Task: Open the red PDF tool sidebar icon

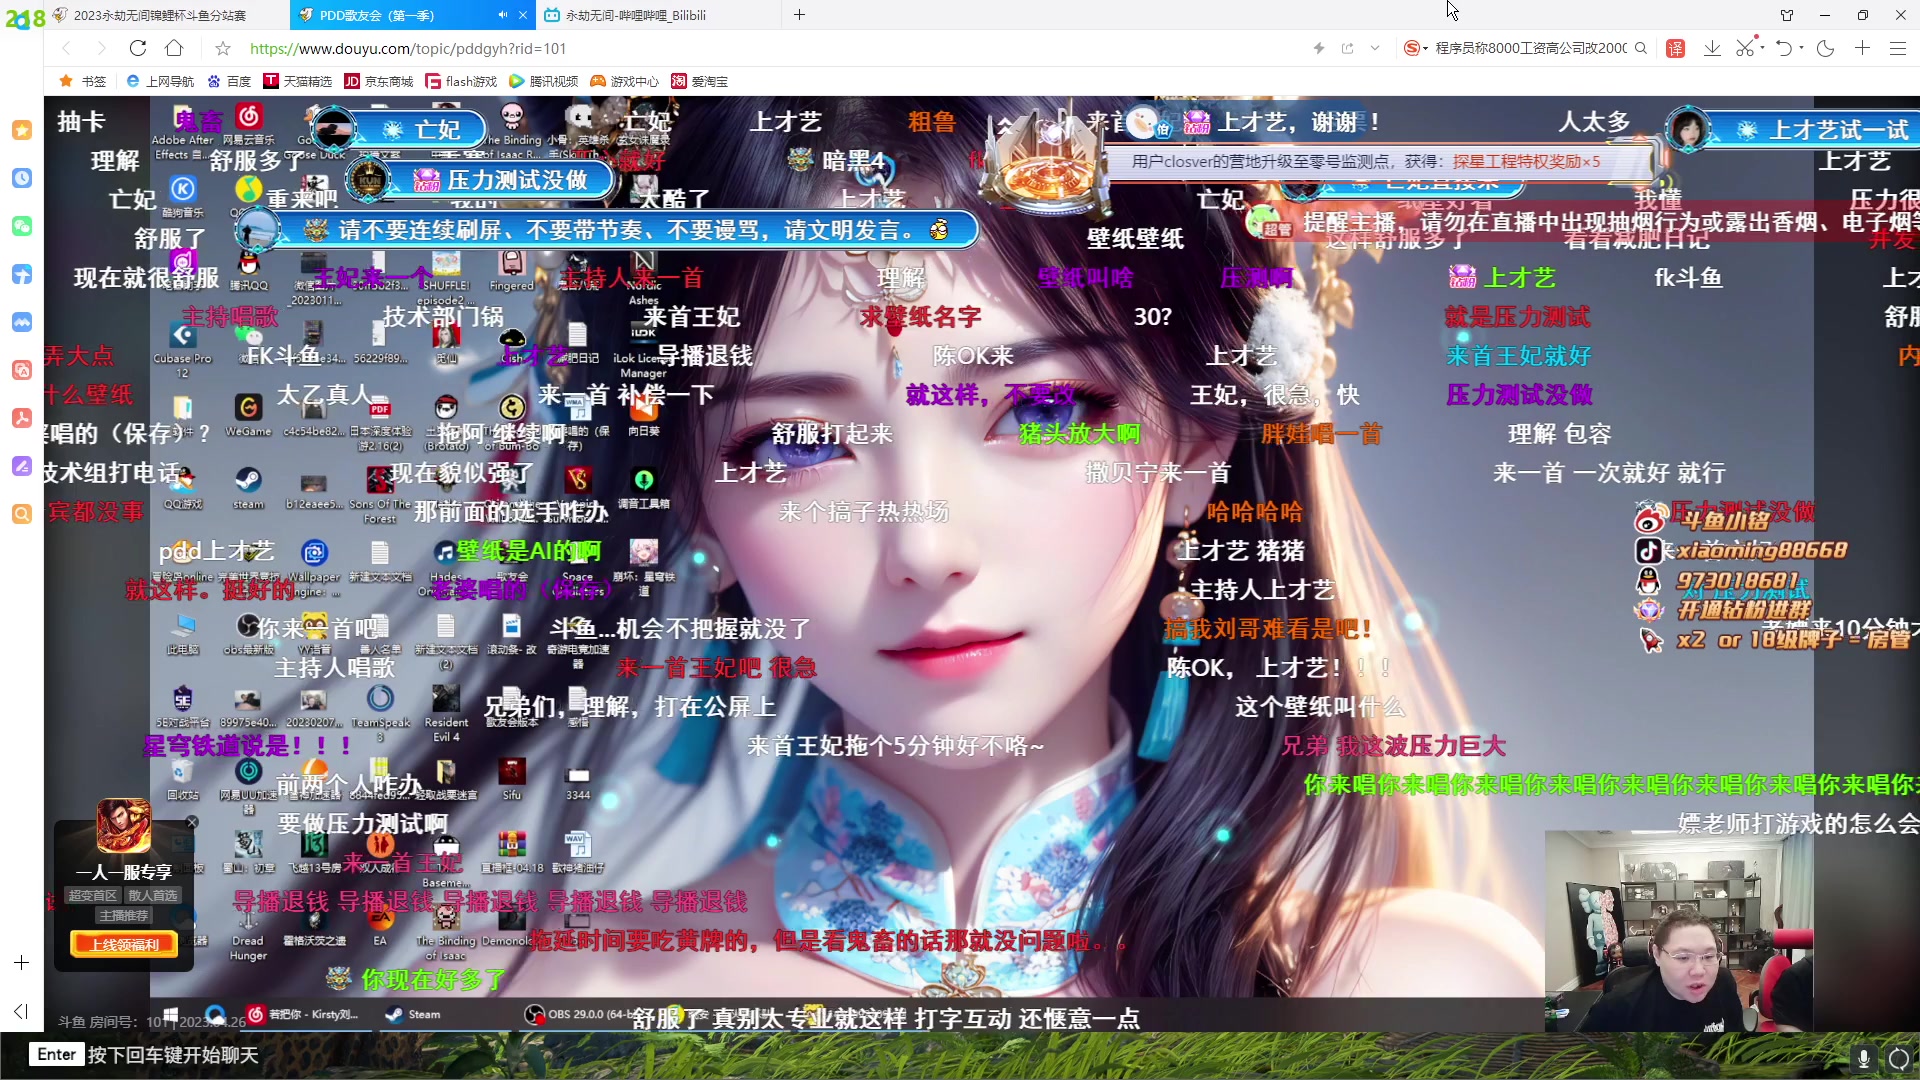Action: coord(21,418)
